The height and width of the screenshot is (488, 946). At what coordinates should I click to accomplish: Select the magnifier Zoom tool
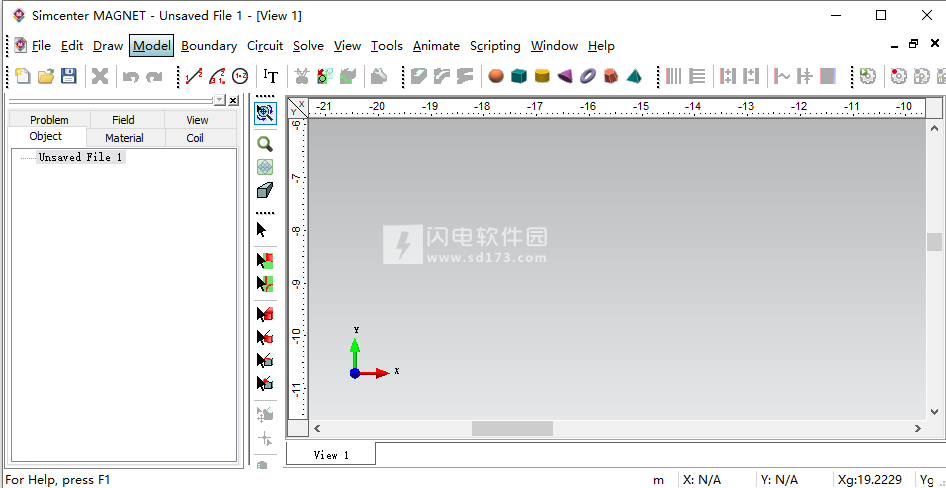point(265,144)
